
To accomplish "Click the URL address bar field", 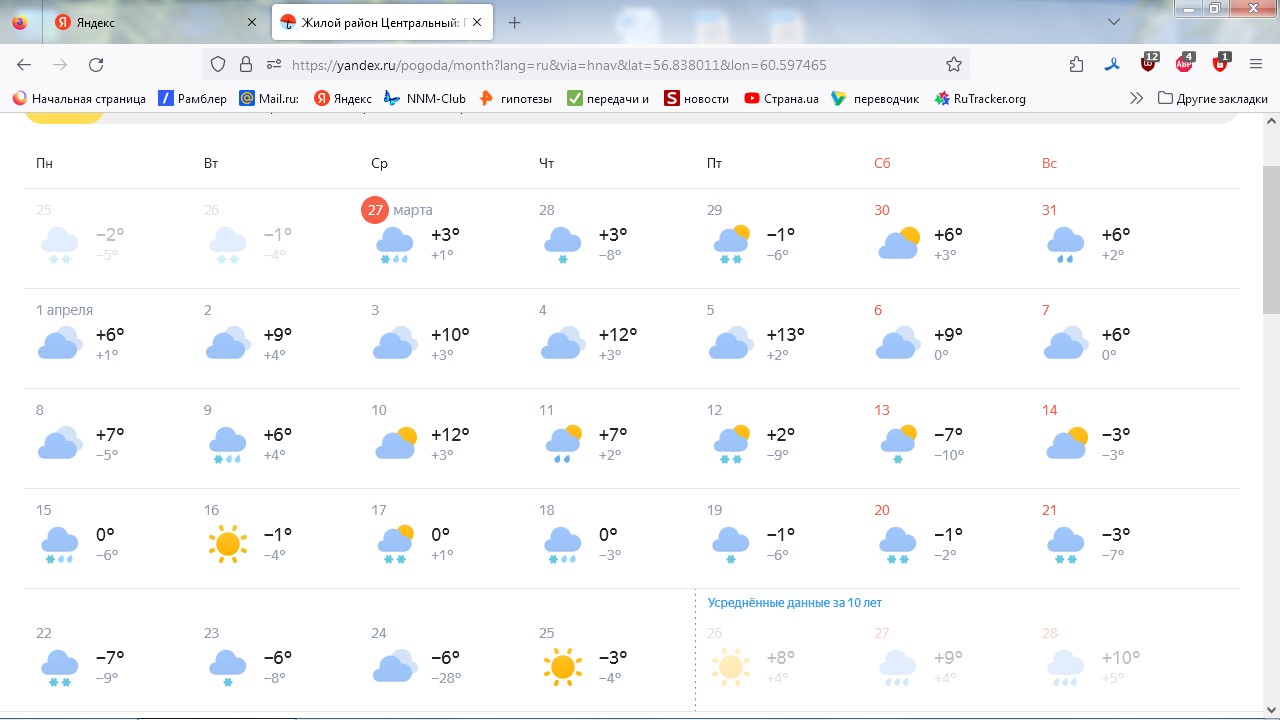I will (600, 65).
